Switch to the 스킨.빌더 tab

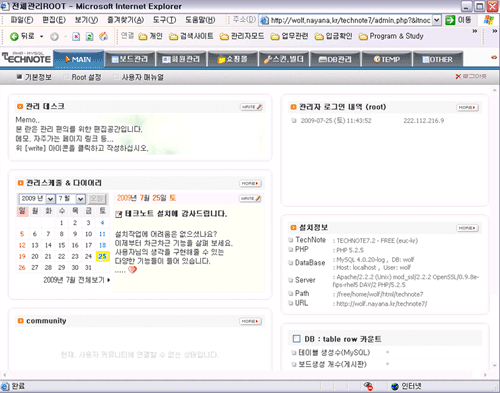(x=284, y=59)
